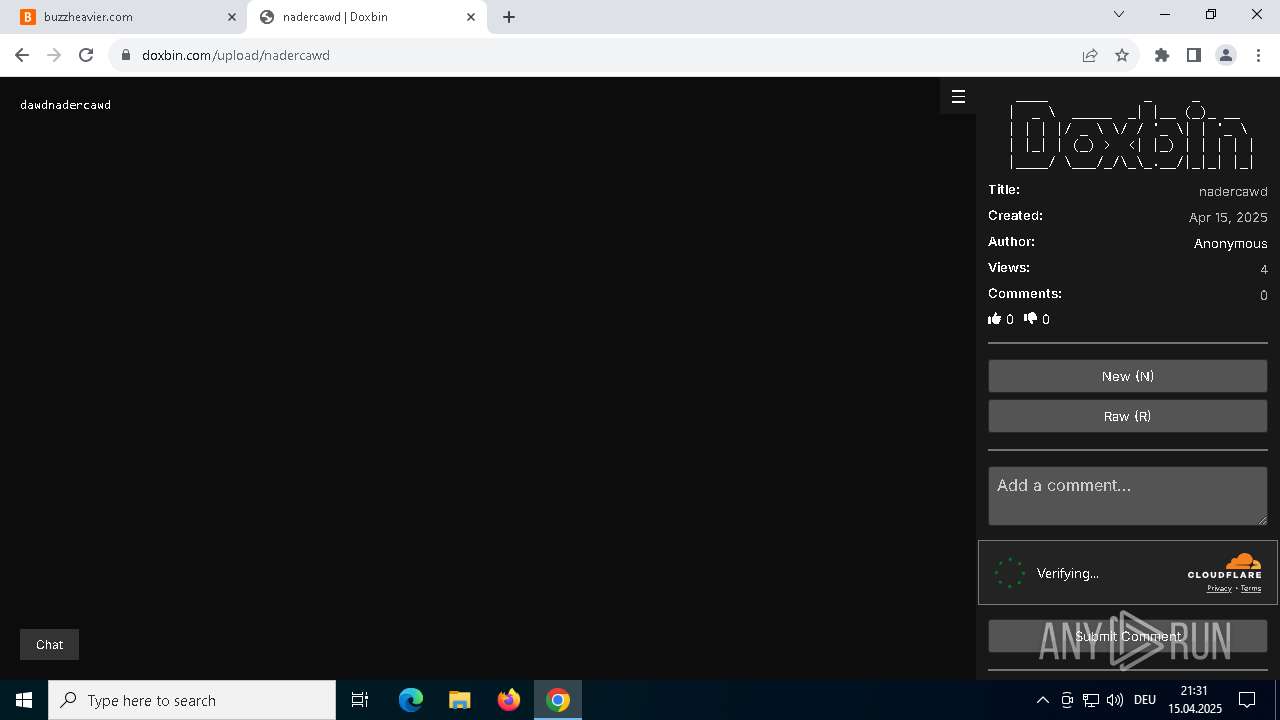Show hidden system tray icons
Screen dimensions: 1280x720
click(1042, 700)
